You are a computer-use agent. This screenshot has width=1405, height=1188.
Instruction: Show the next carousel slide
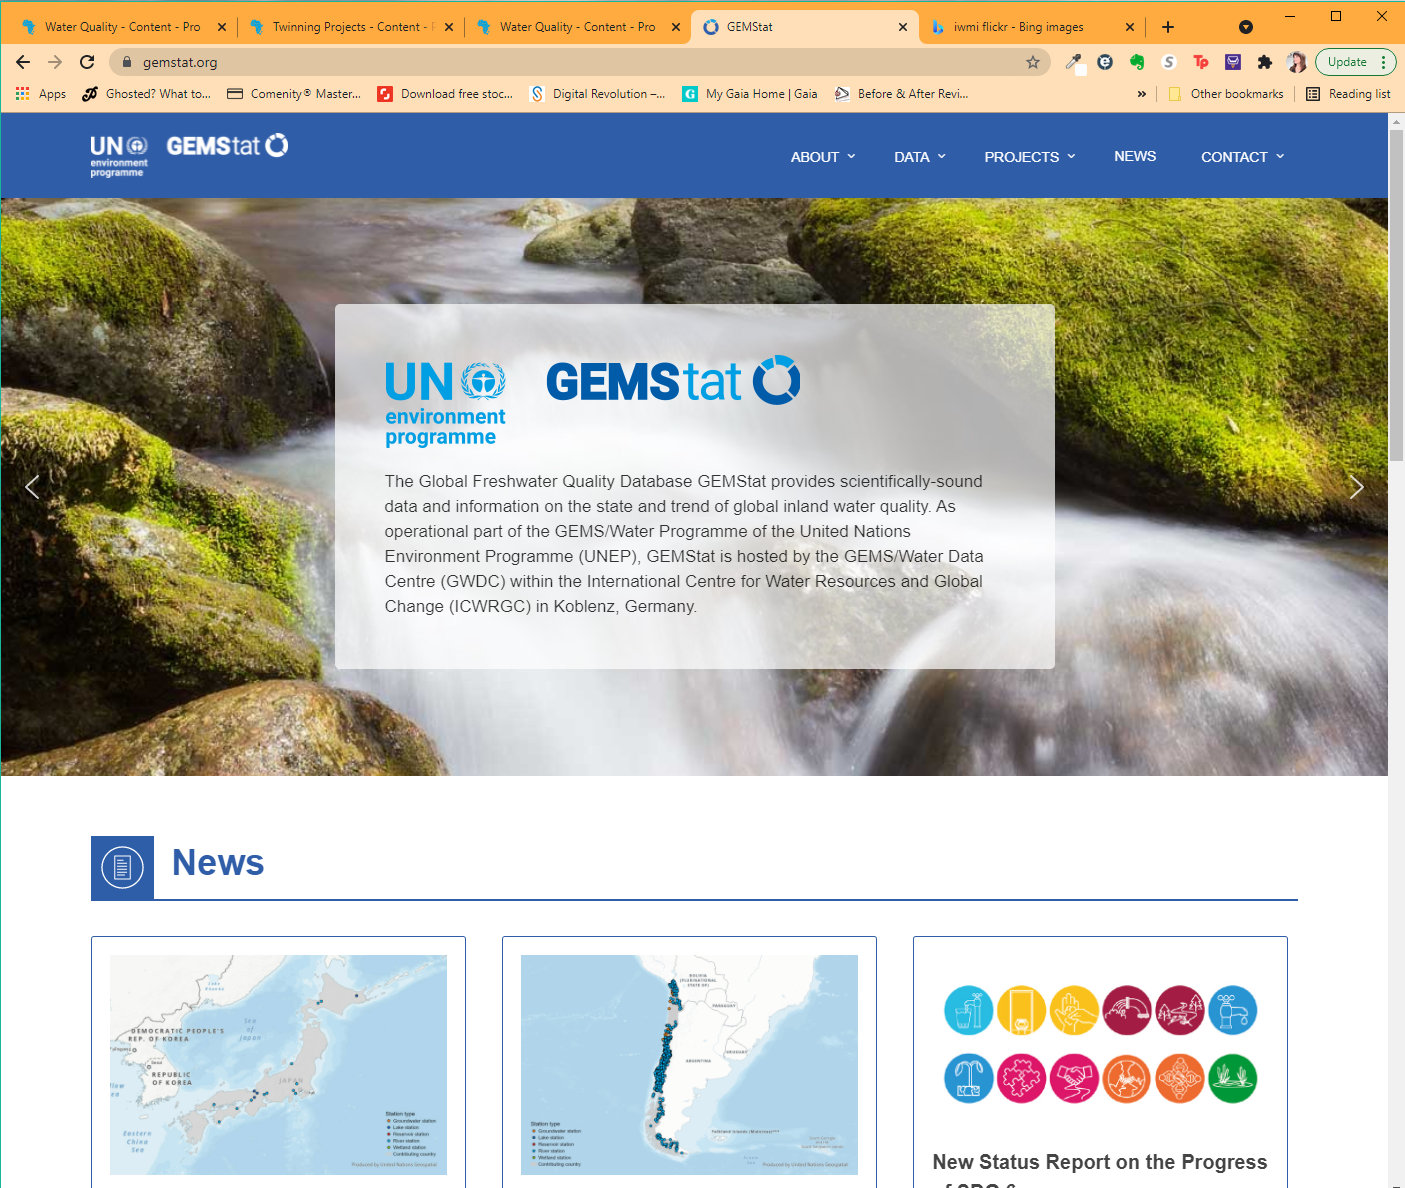1356,487
